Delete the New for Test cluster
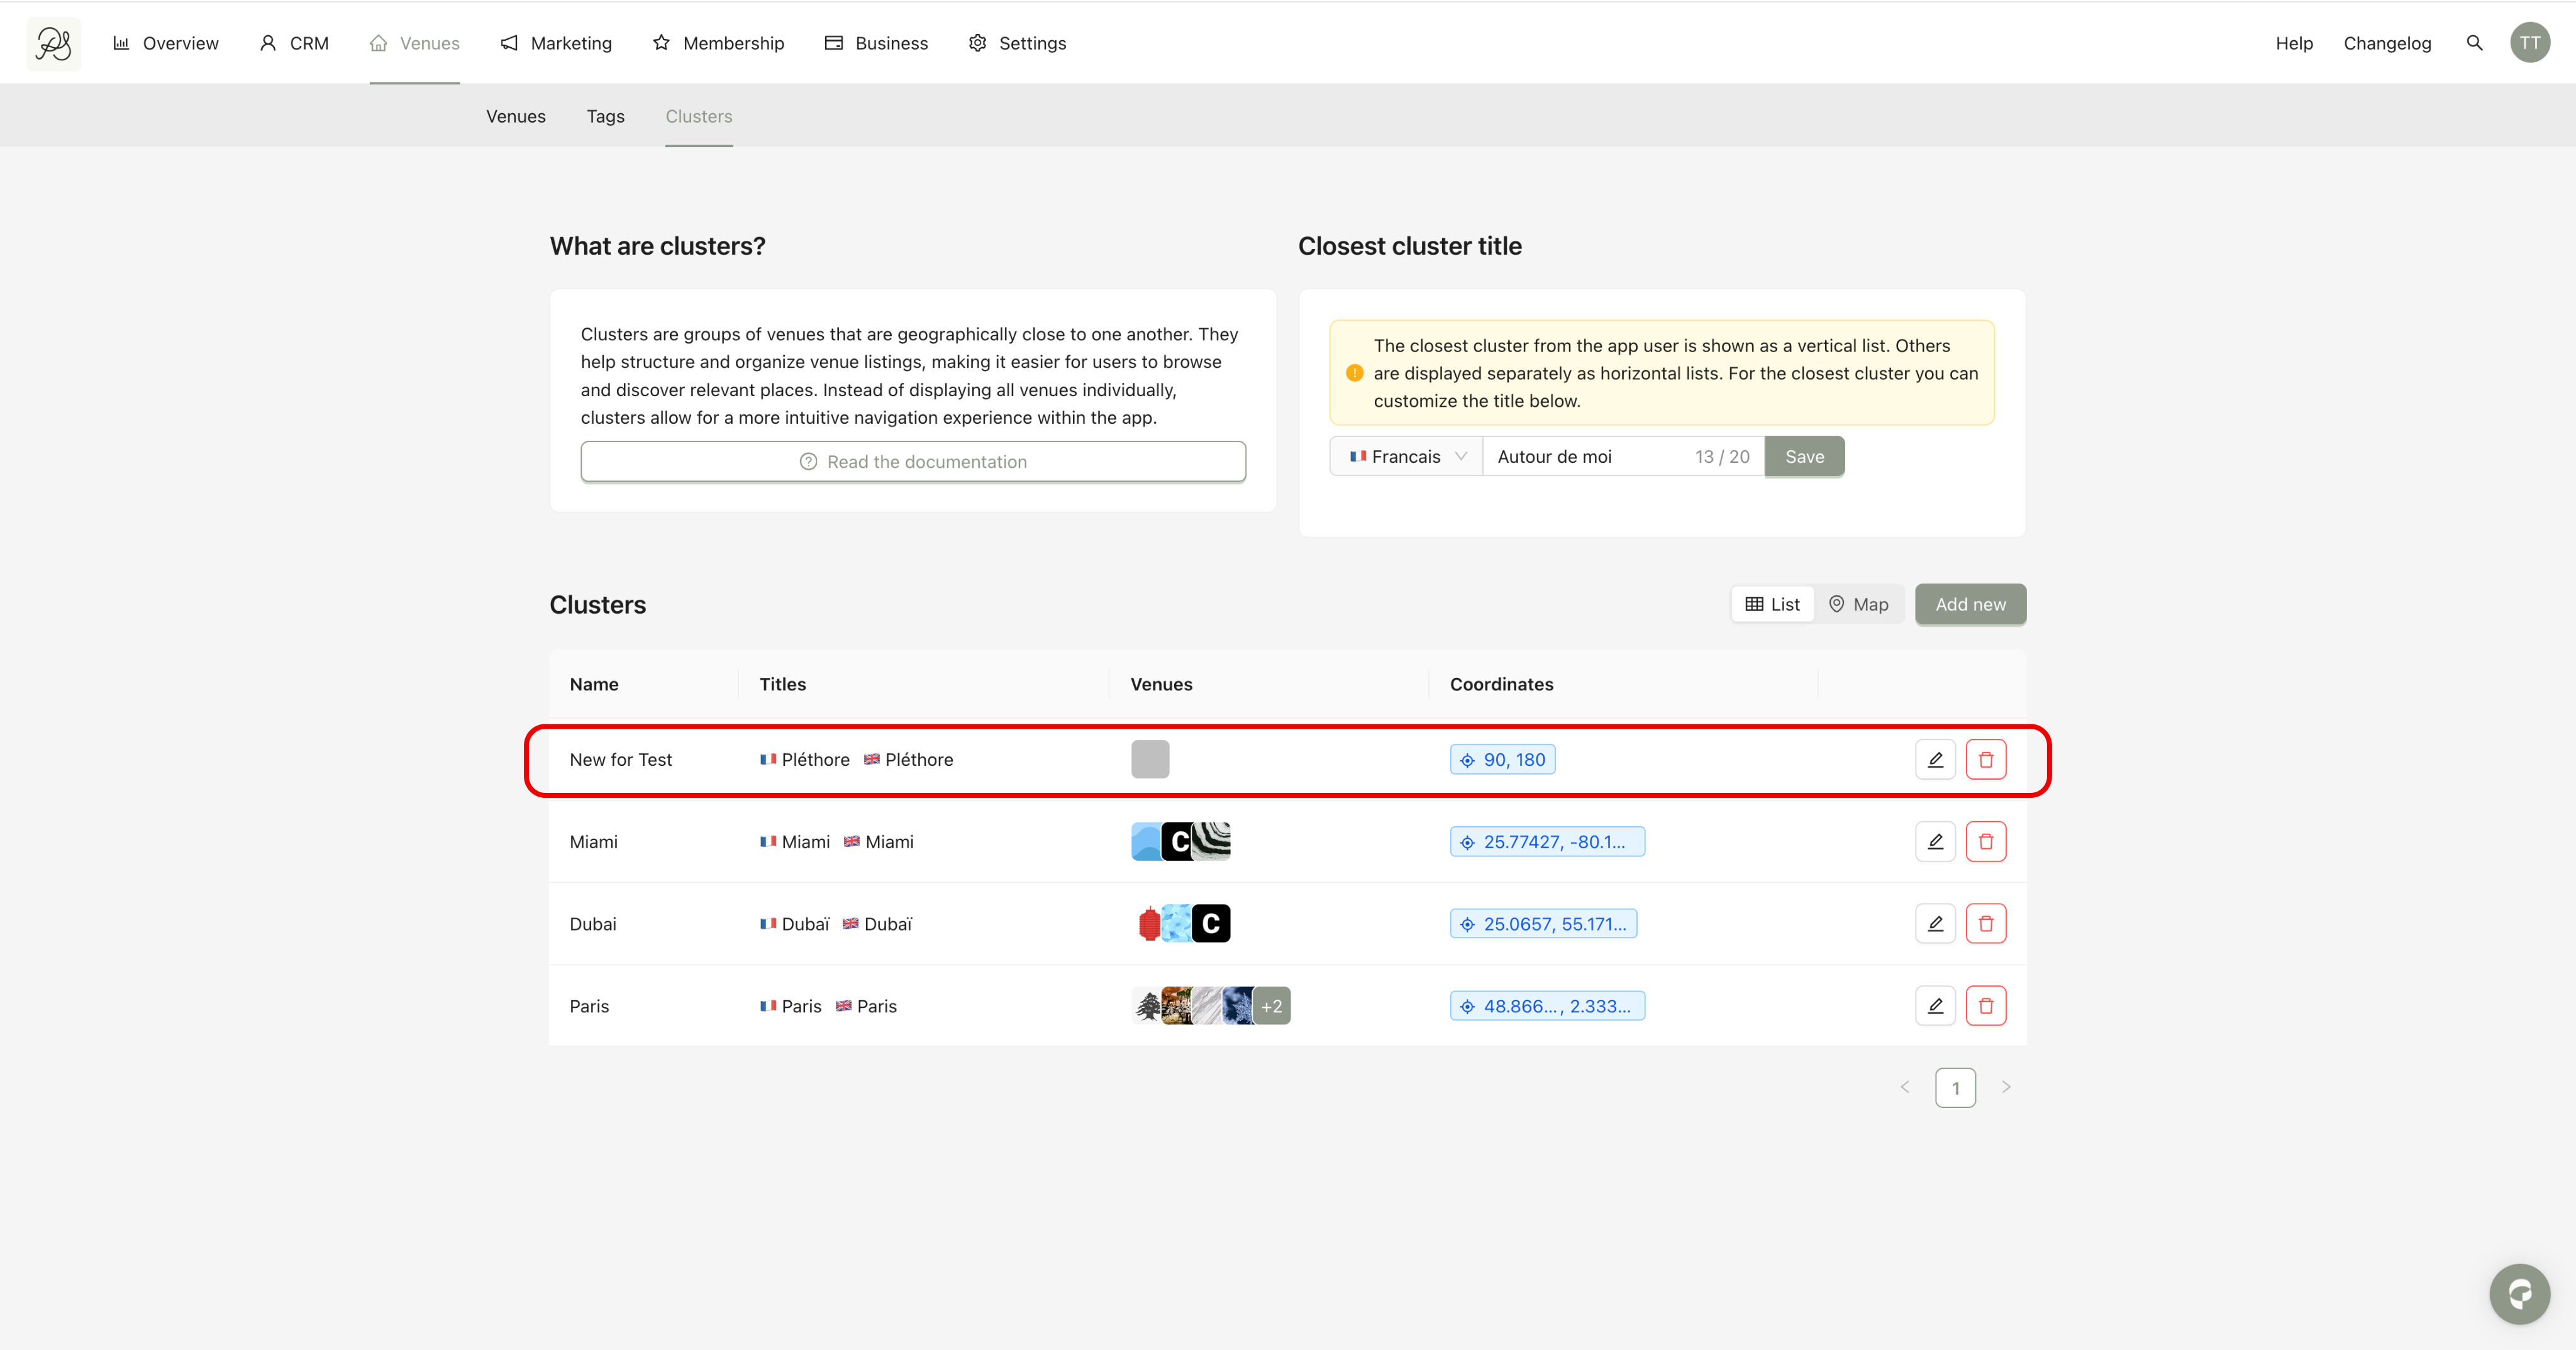Image resolution: width=2576 pixels, height=1350 pixels. tap(1985, 759)
